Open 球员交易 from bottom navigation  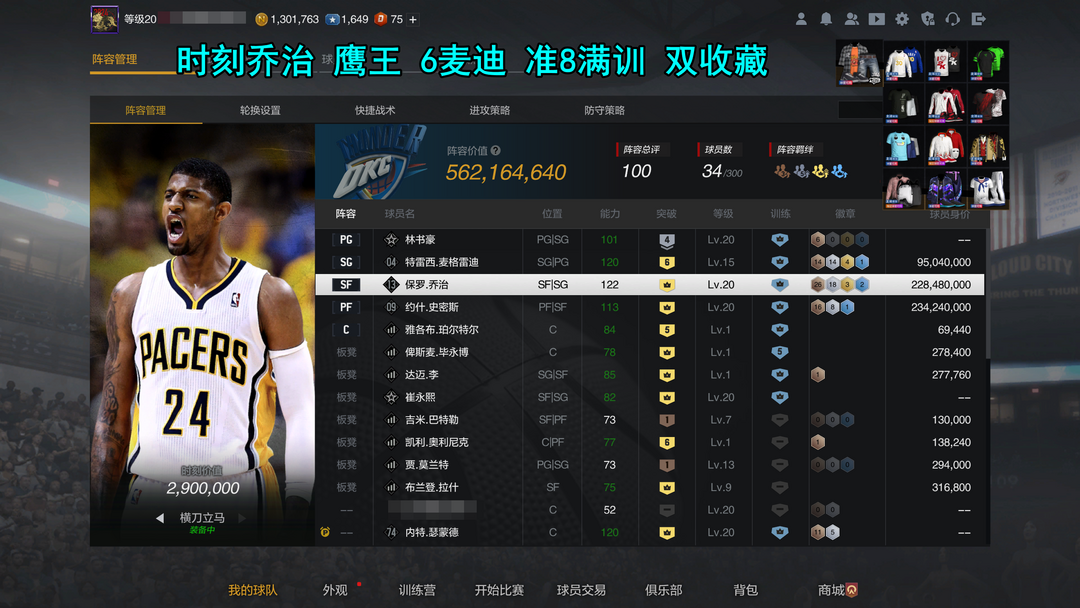(x=581, y=590)
